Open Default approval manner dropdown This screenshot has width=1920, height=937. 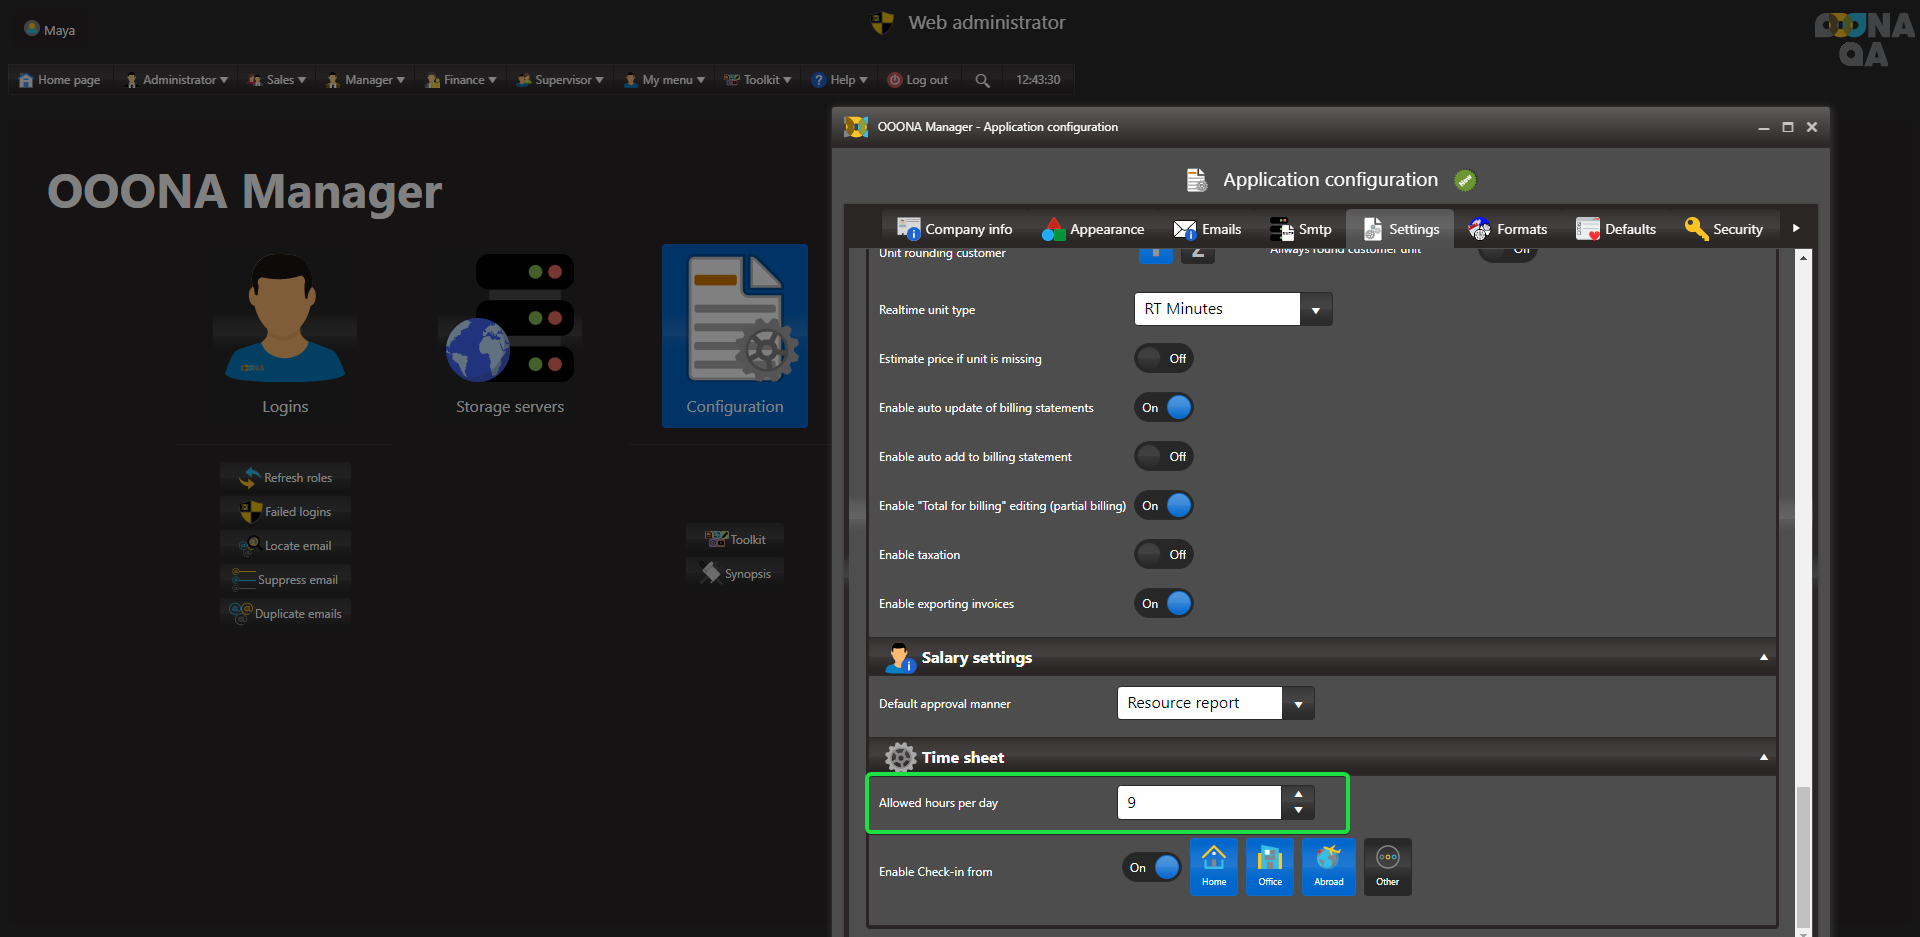pos(1297,704)
